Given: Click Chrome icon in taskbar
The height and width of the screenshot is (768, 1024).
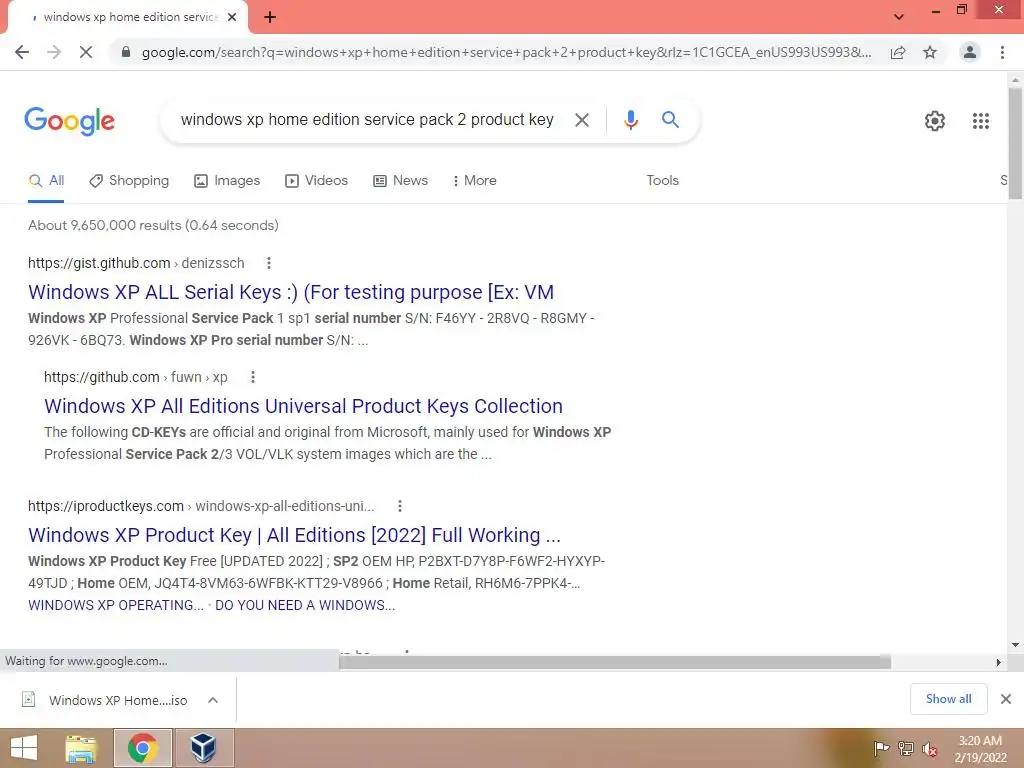Looking at the screenshot, I should pos(142,748).
